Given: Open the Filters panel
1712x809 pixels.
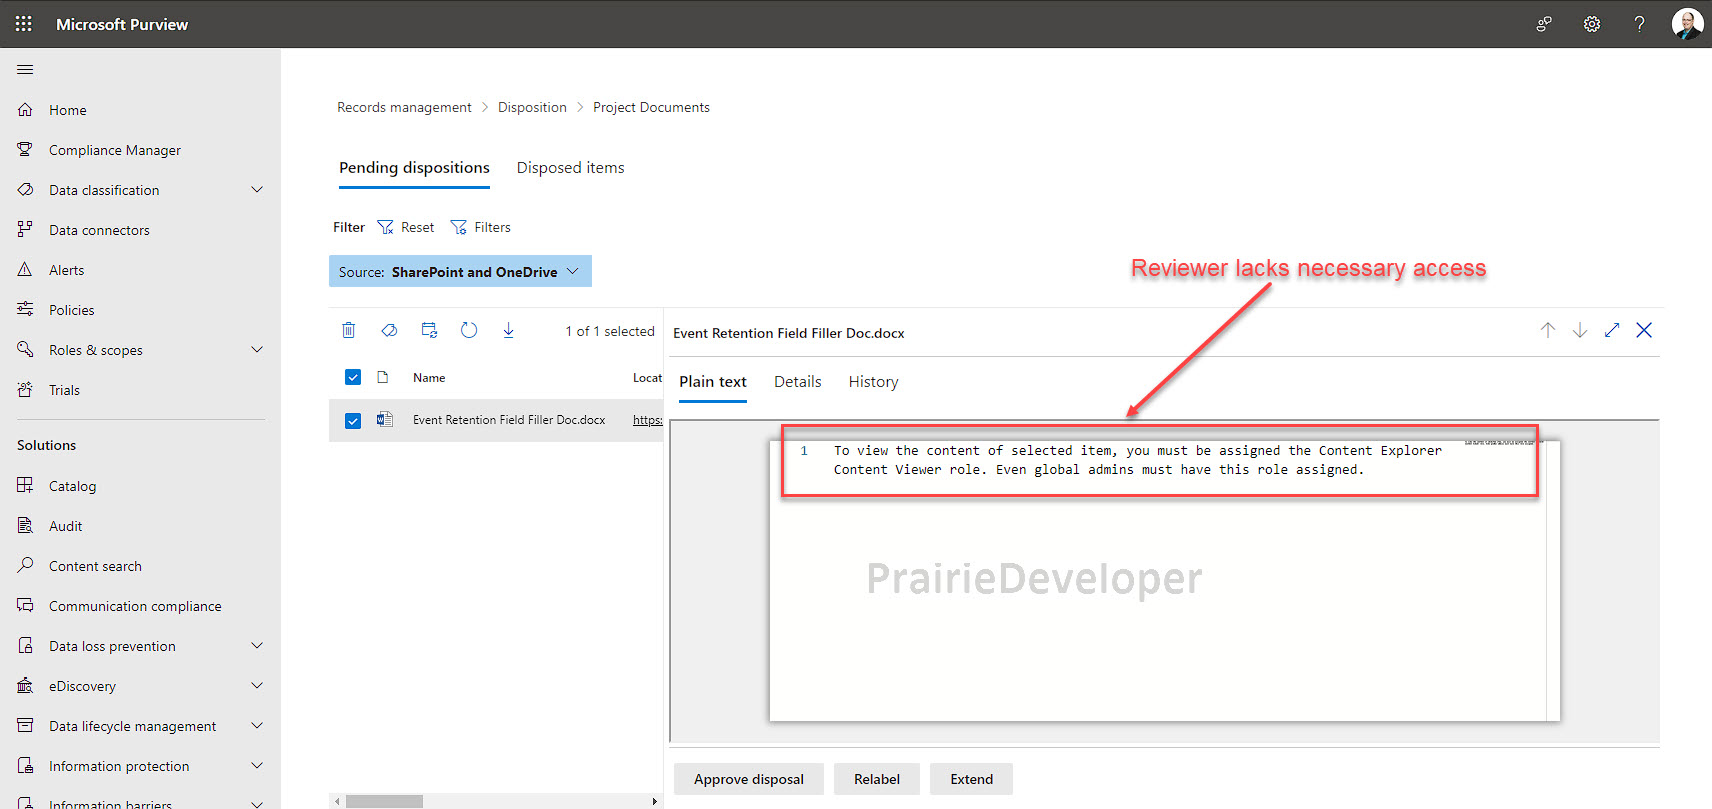Looking at the screenshot, I should coord(481,227).
